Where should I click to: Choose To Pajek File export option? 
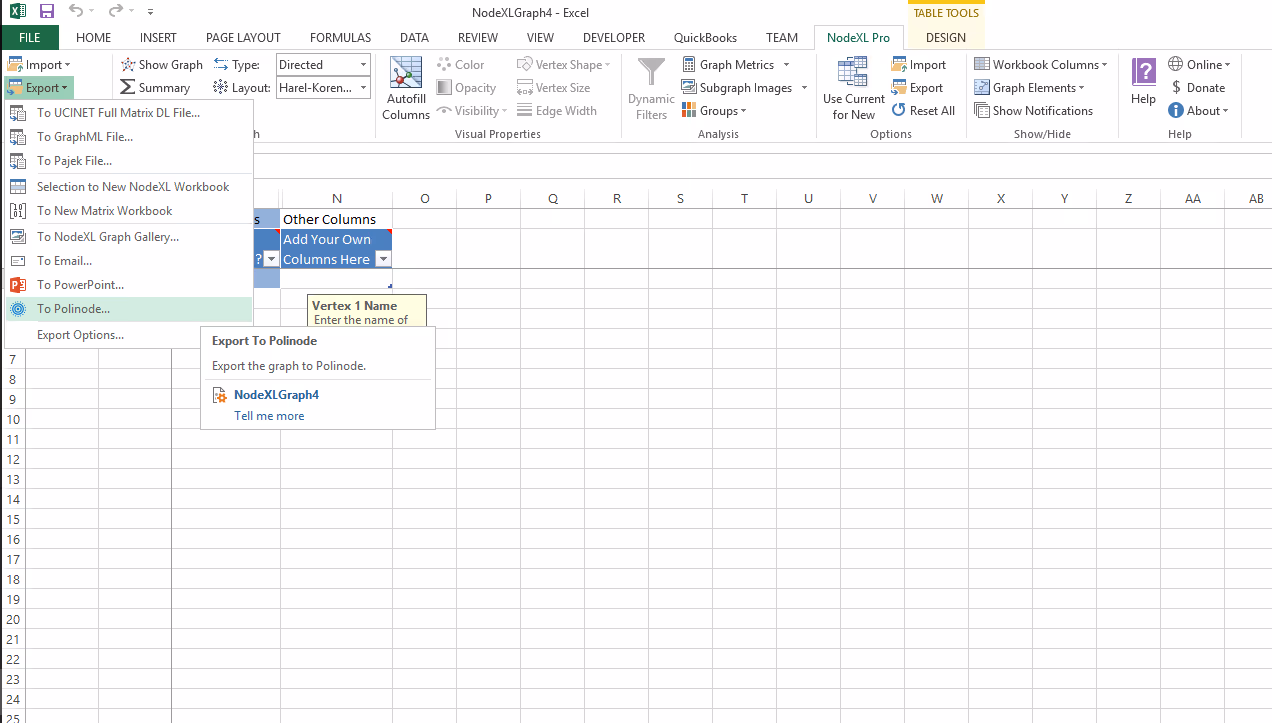129,161
